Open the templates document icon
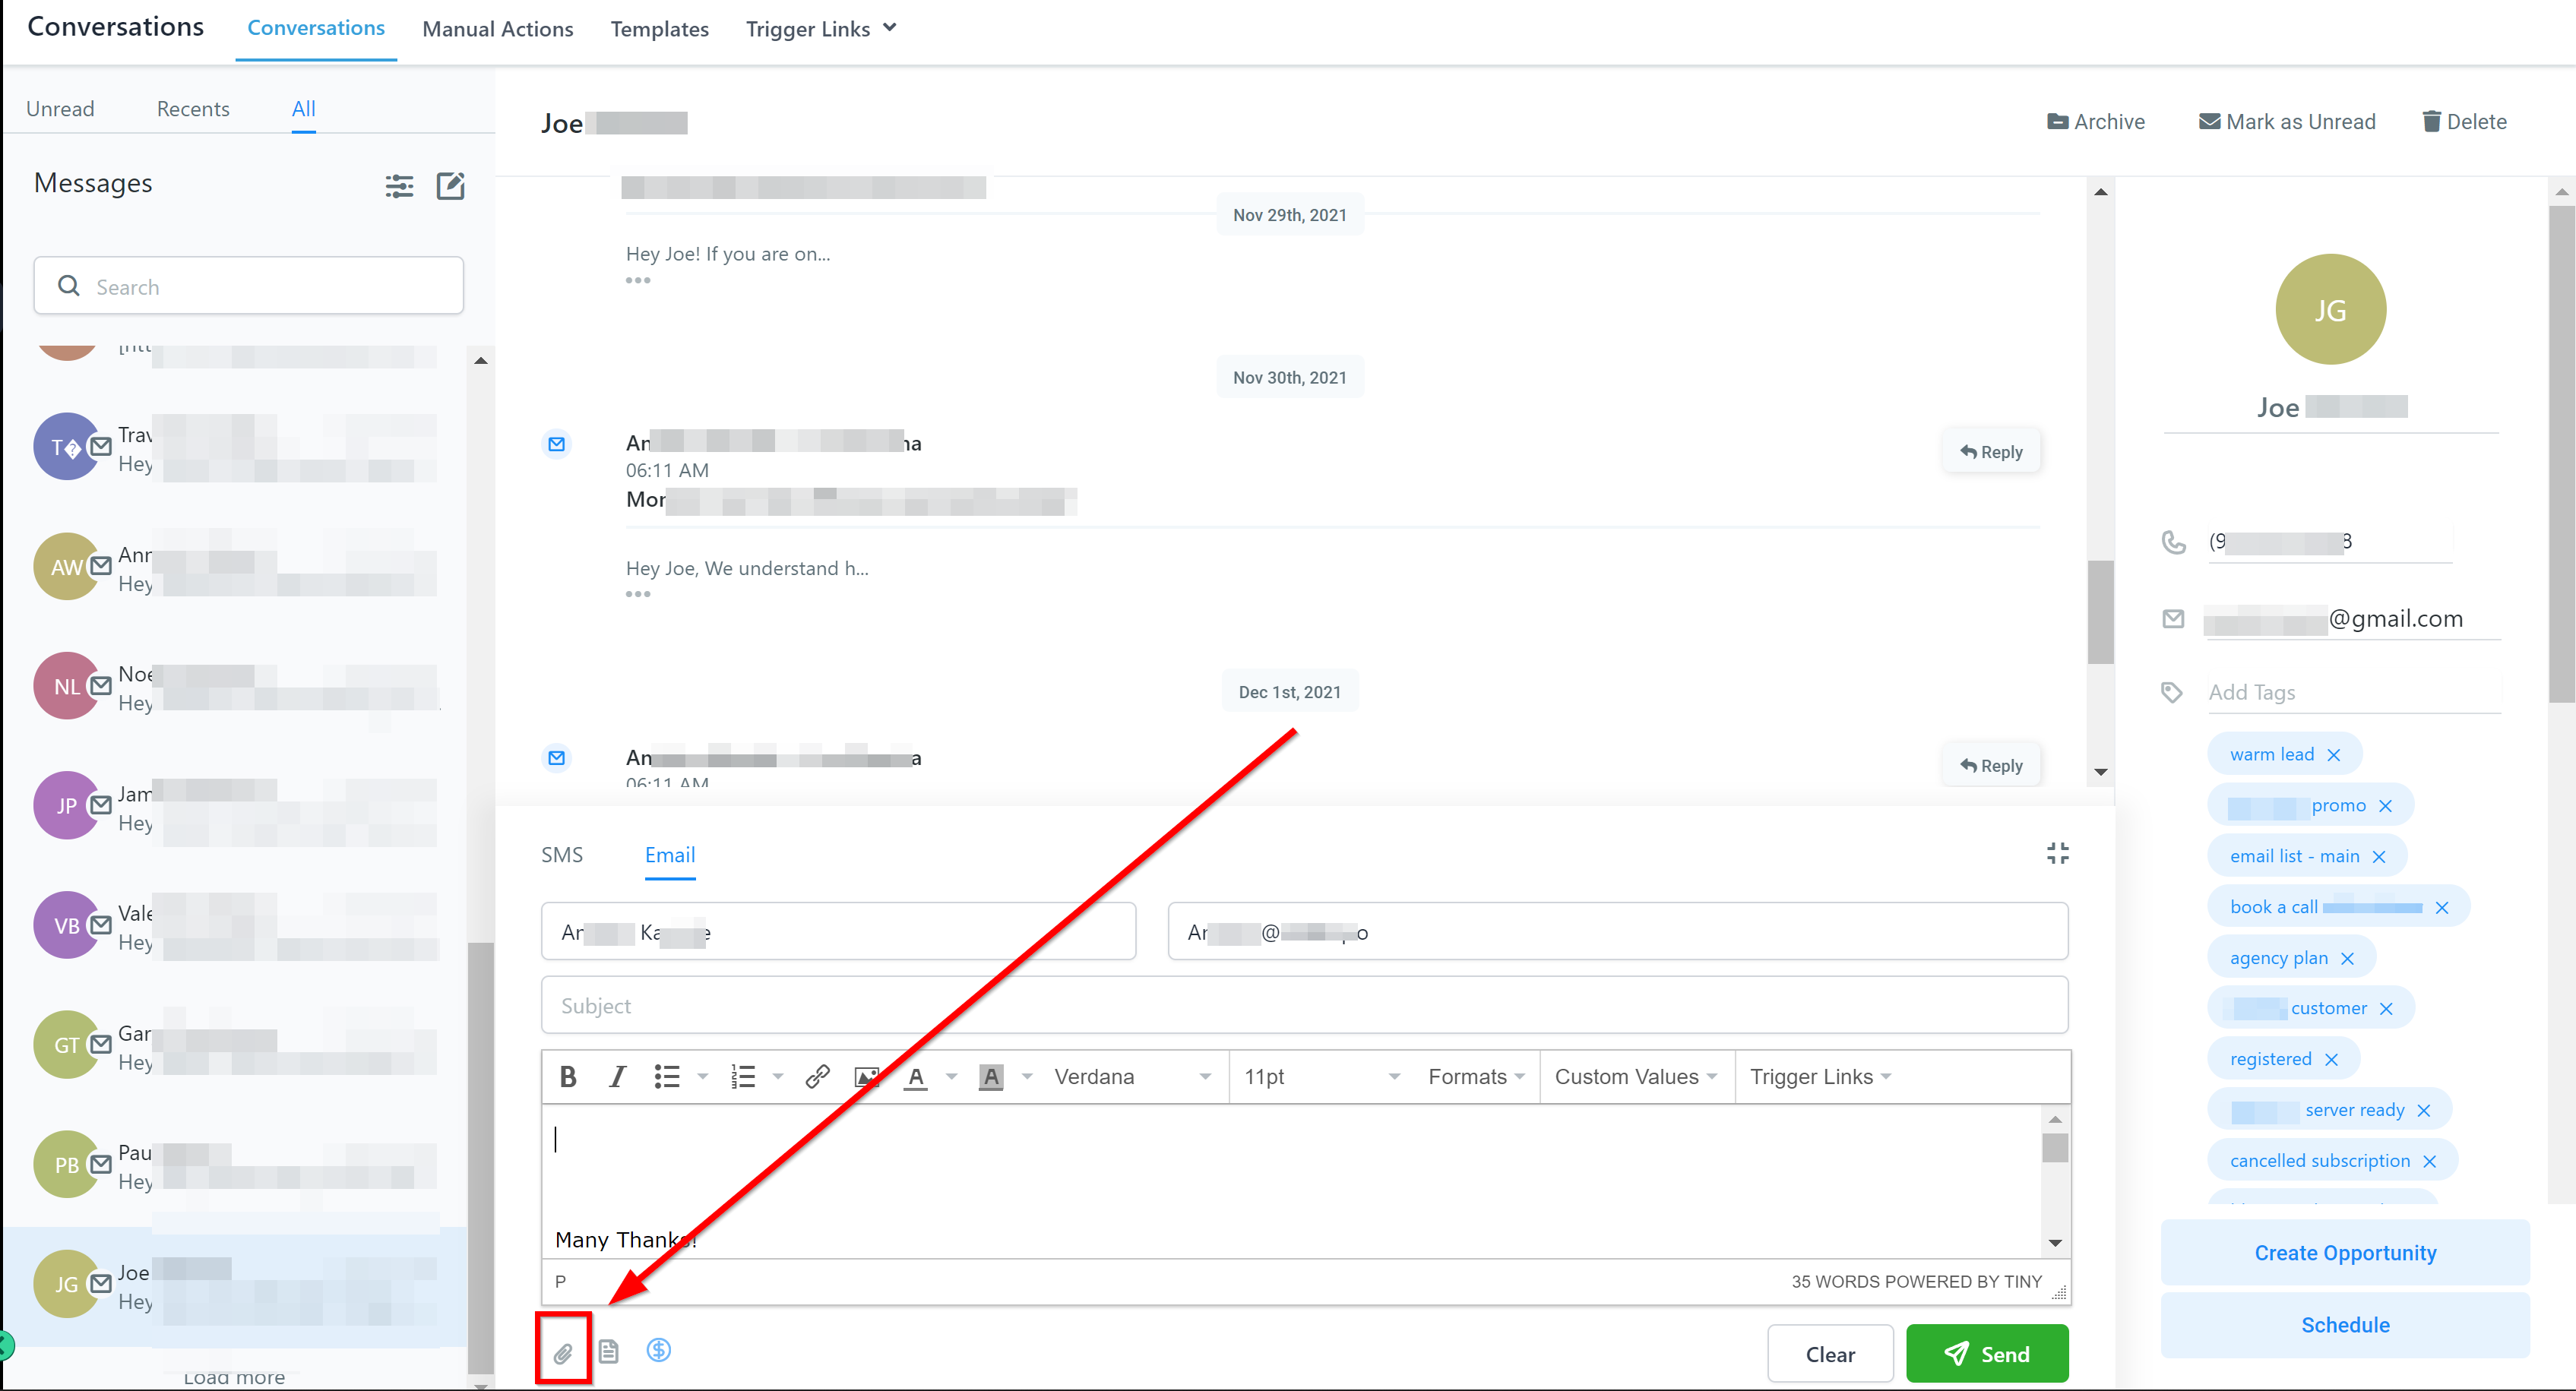Screen dimensions: 2576x1391 pyautogui.click(x=608, y=1351)
